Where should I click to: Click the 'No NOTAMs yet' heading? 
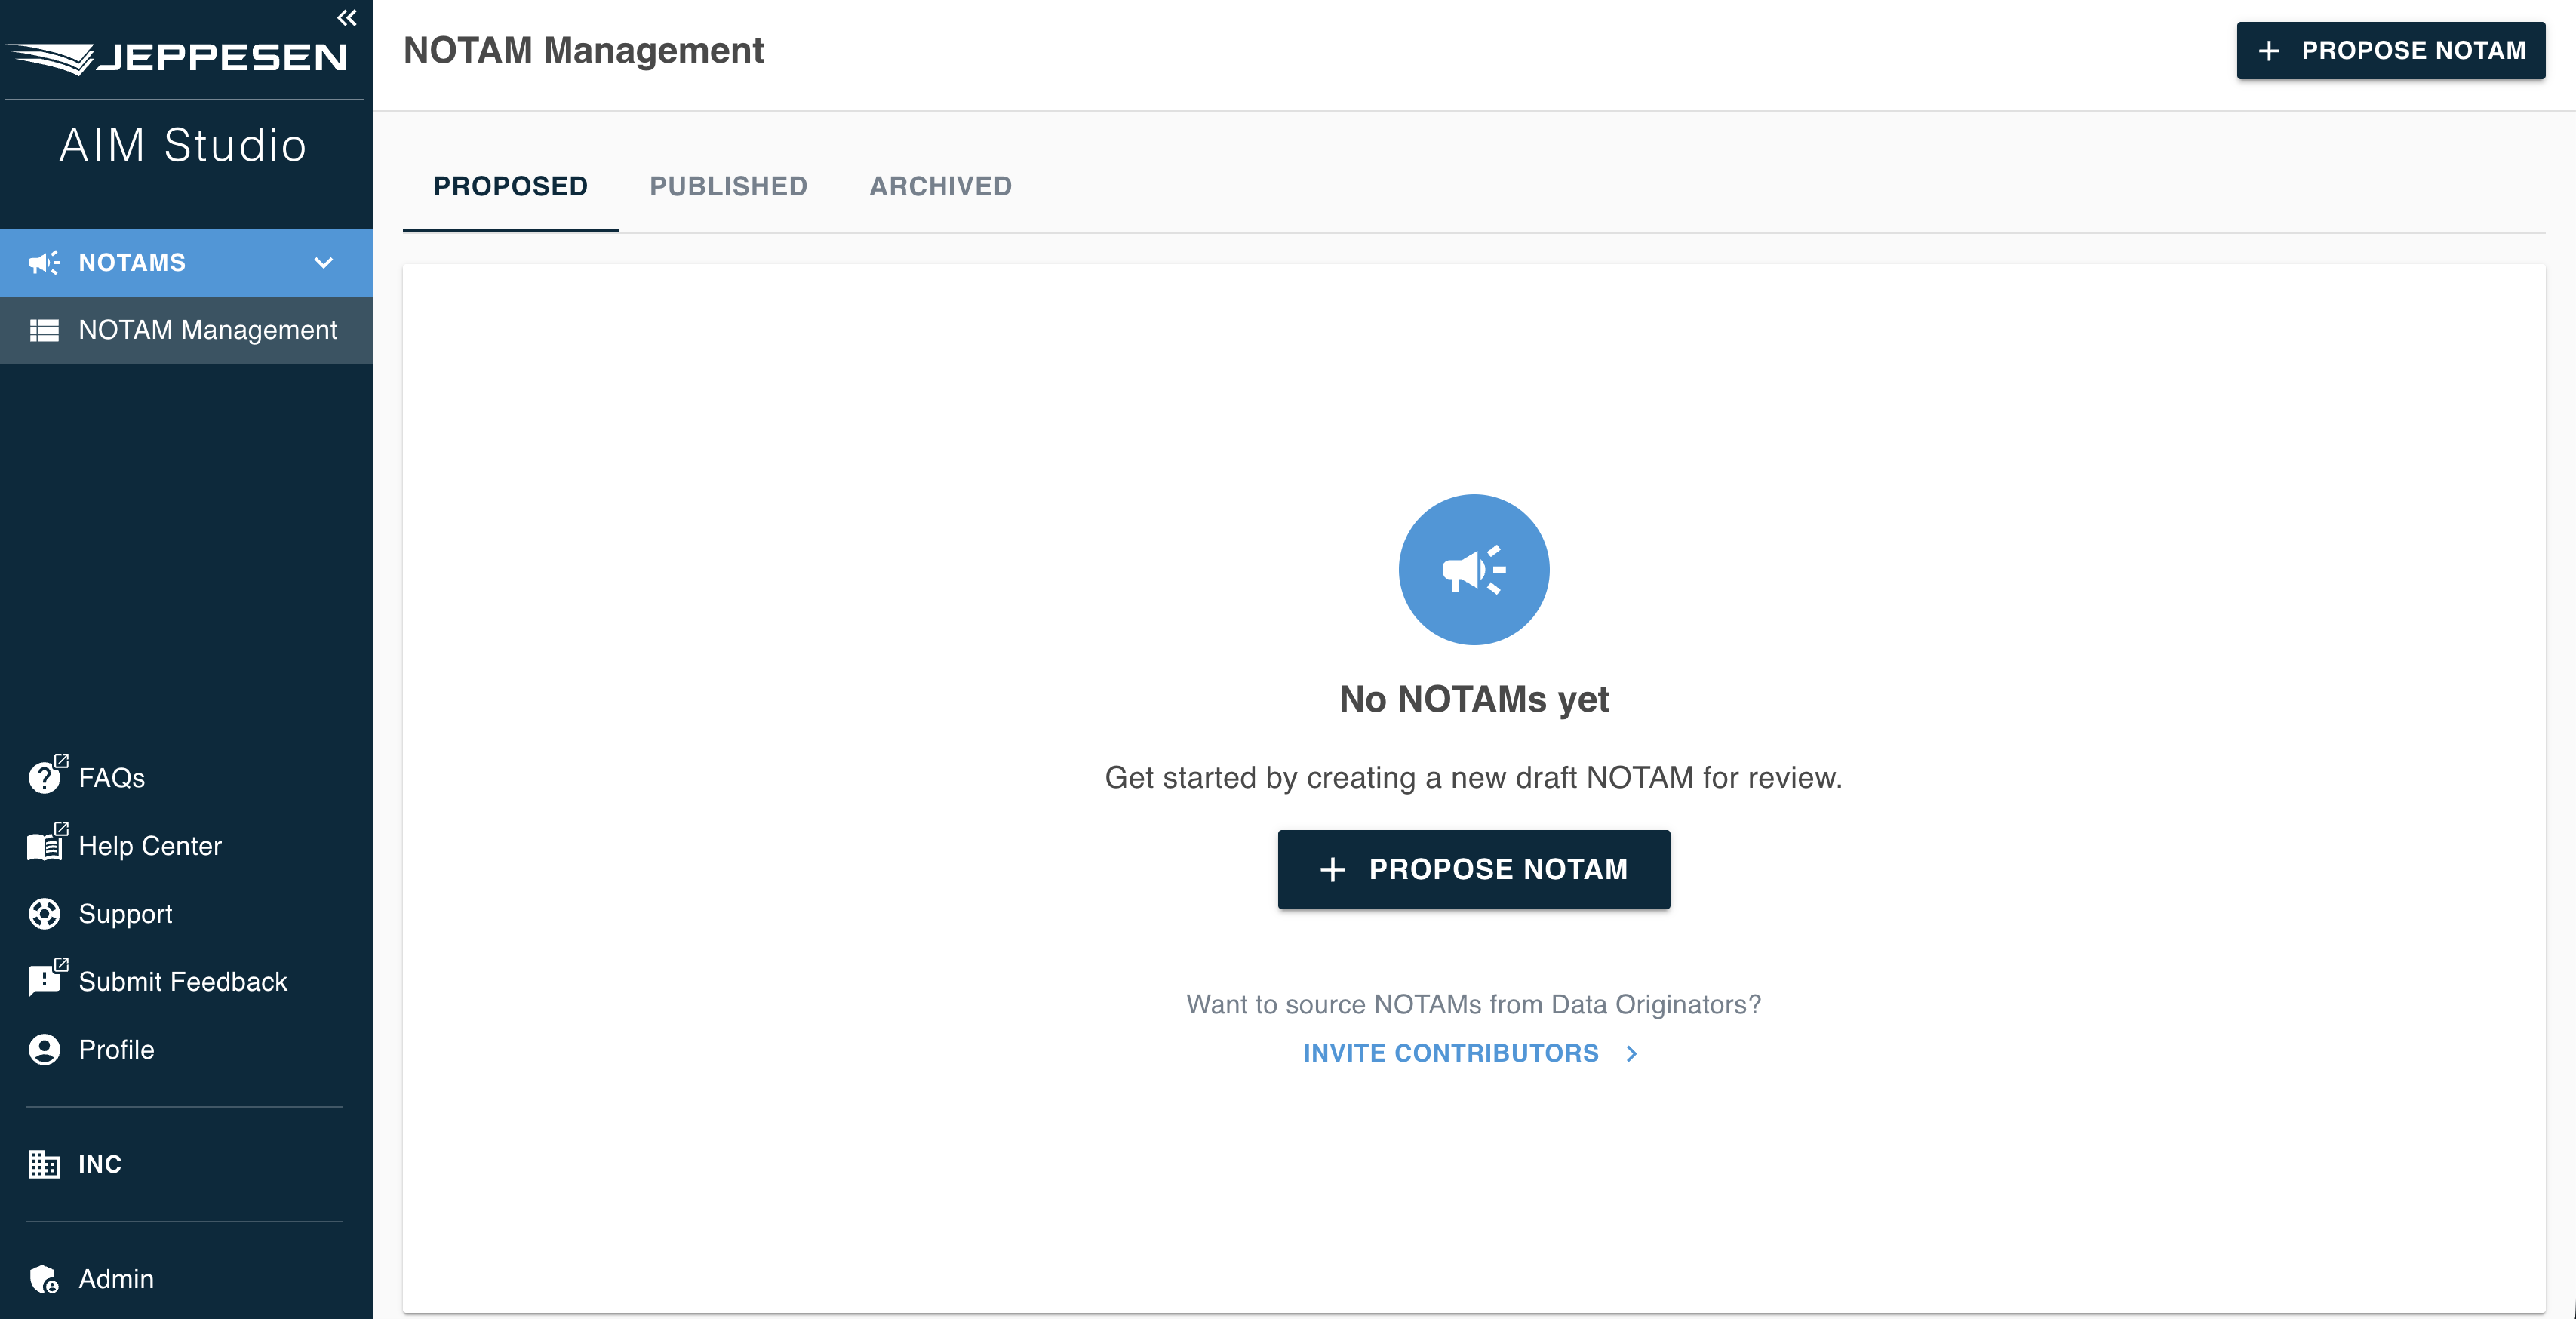pos(1473,700)
